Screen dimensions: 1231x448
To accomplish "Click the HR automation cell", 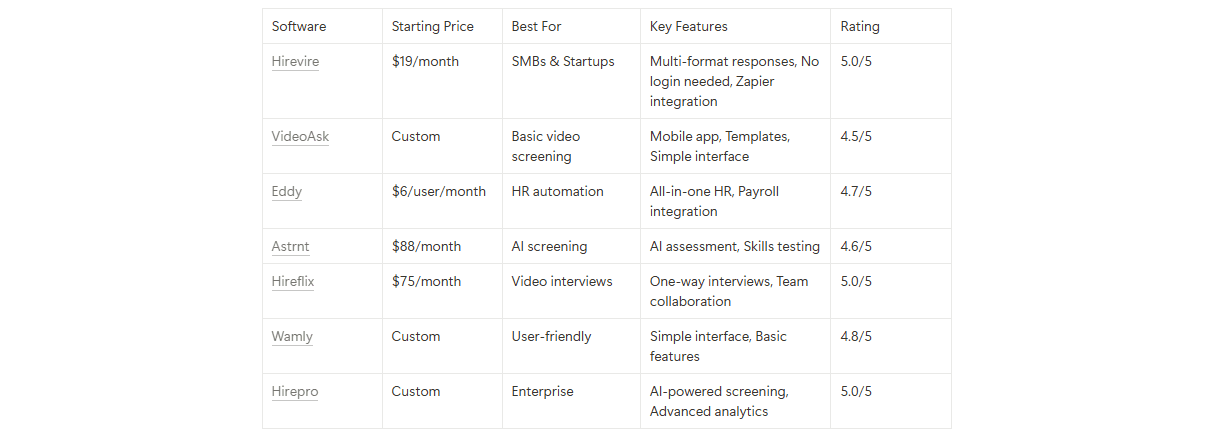I will click(x=558, y=192).
